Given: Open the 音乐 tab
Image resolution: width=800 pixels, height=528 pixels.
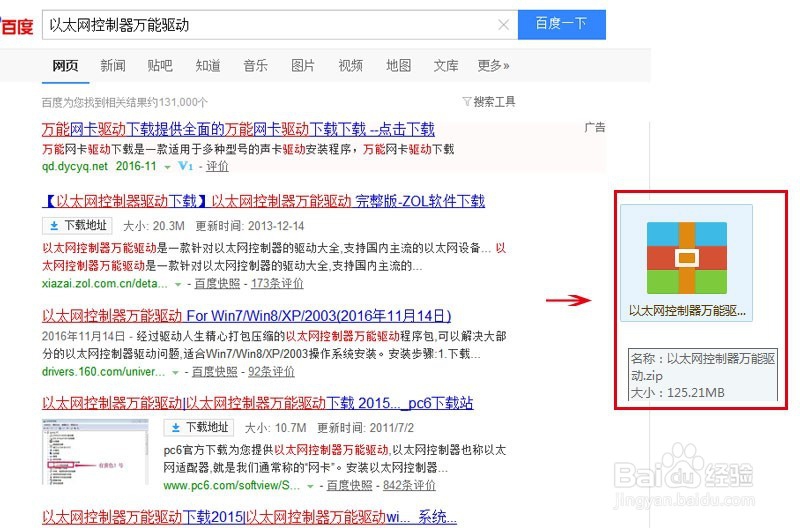Looking at the screenshot, I should click(x=256, y=65).
